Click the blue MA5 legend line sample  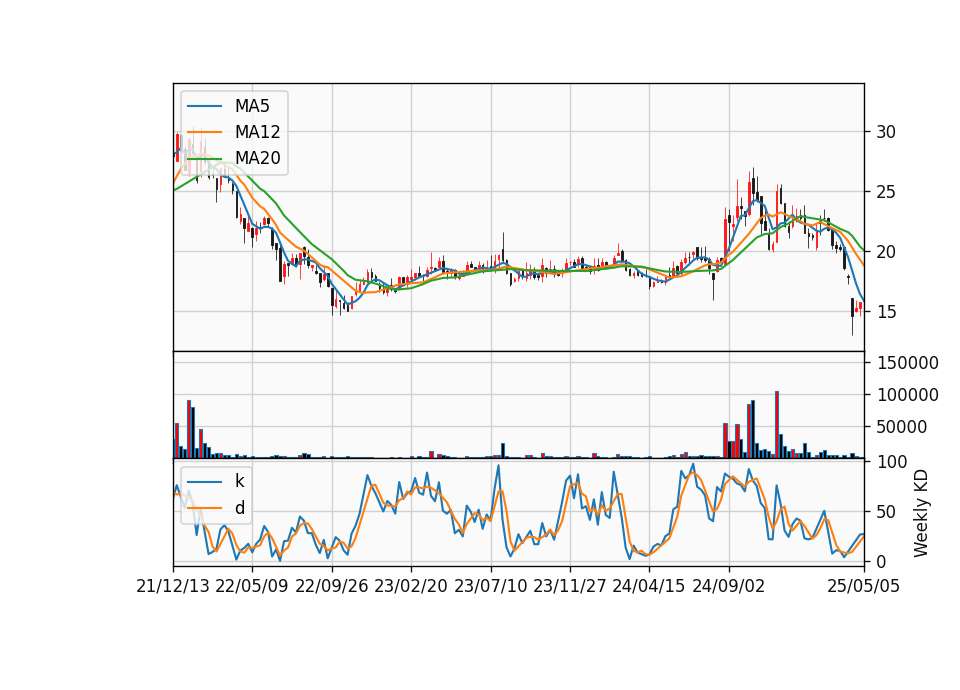[204, 106]
